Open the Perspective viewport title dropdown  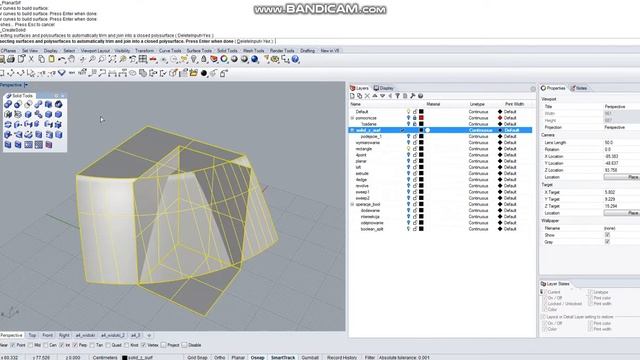tap(26, 85)
